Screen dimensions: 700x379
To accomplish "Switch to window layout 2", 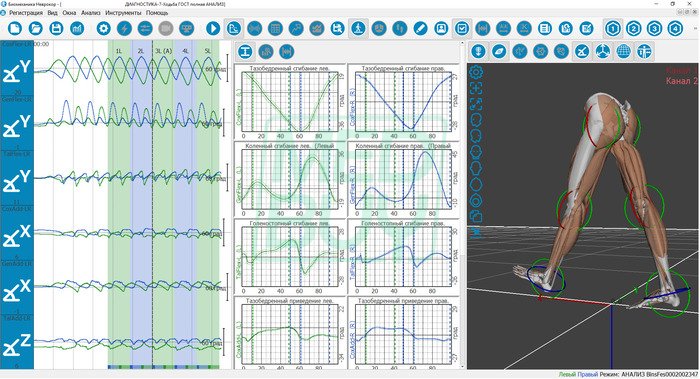I will [x=633, y=29].
